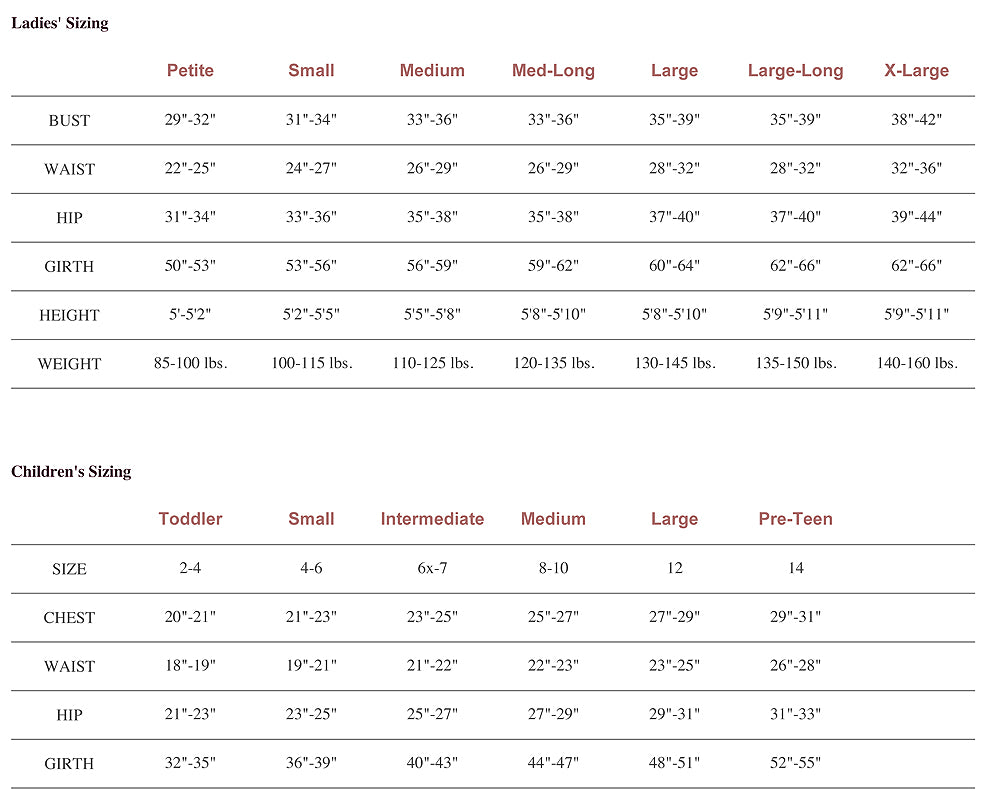Click the Petite weight 85-100 lbs. cell

(190, 363)
